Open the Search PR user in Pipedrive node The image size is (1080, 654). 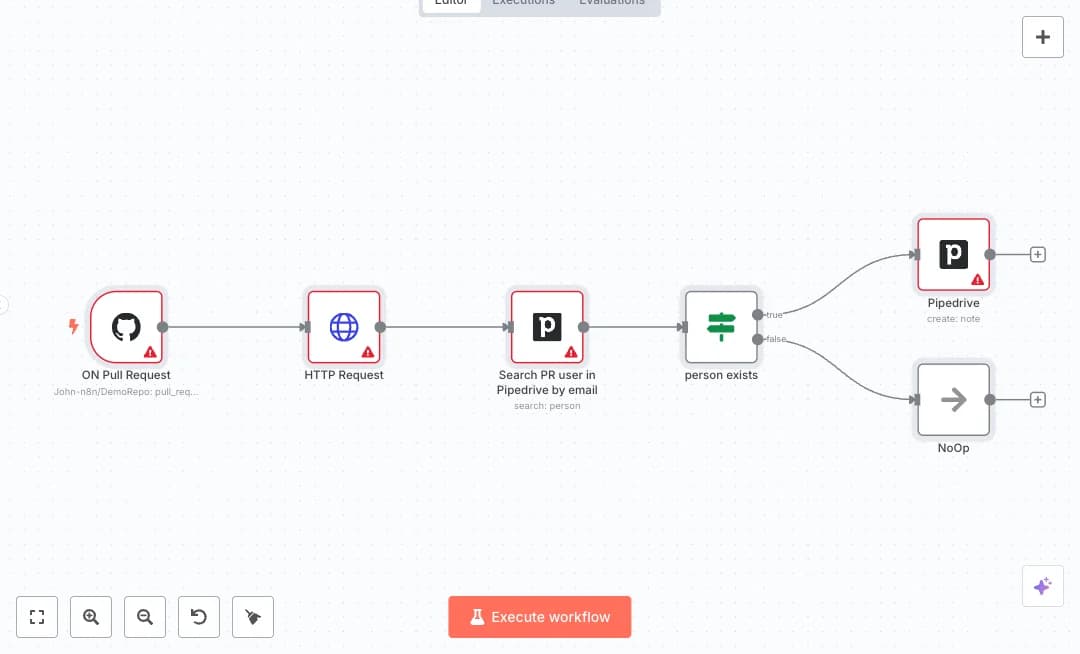pos(547,326)
